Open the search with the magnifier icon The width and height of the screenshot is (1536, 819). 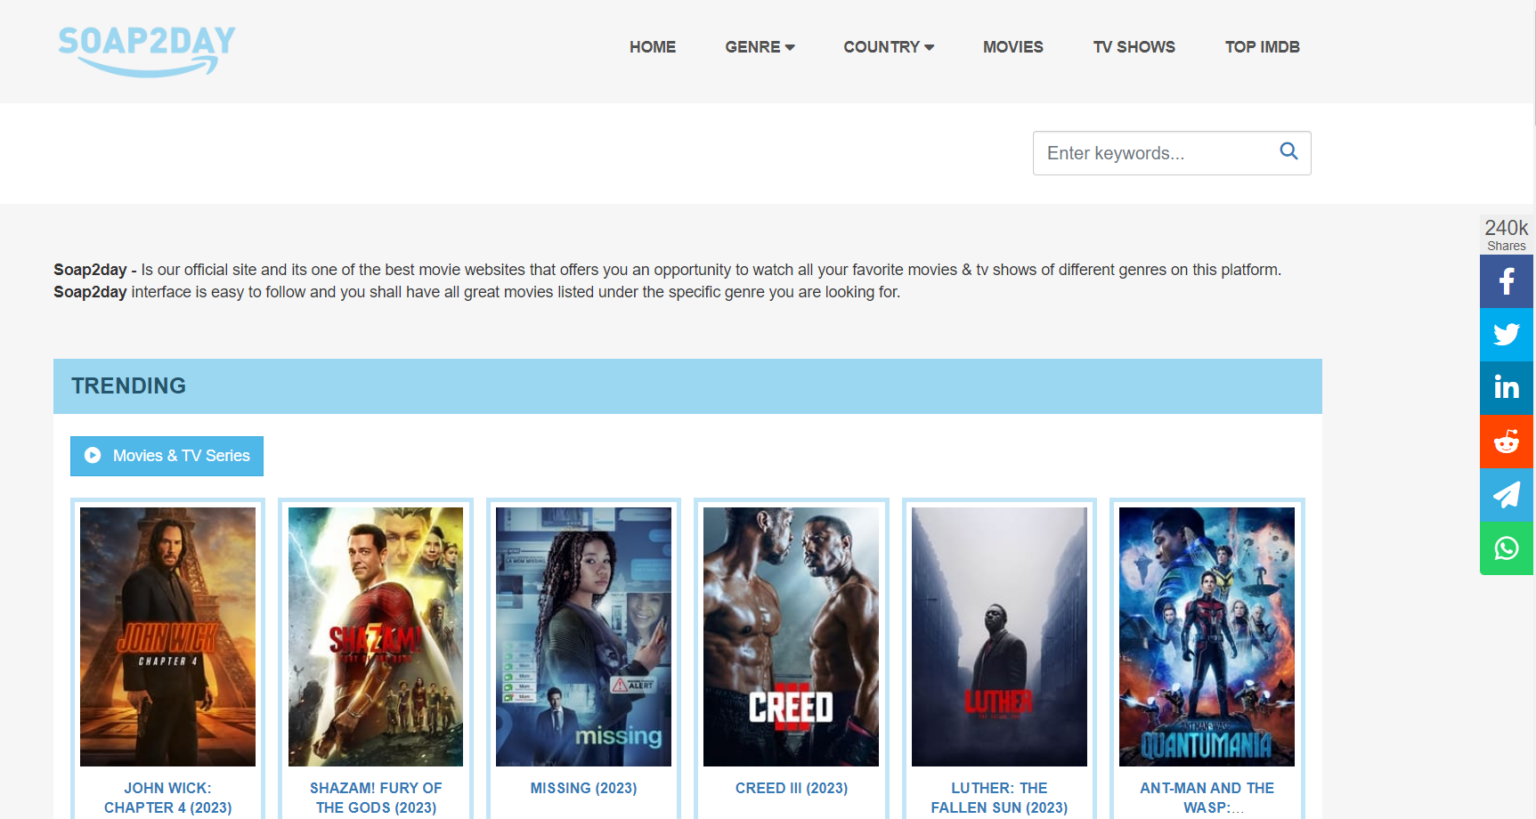[1288, 152]
